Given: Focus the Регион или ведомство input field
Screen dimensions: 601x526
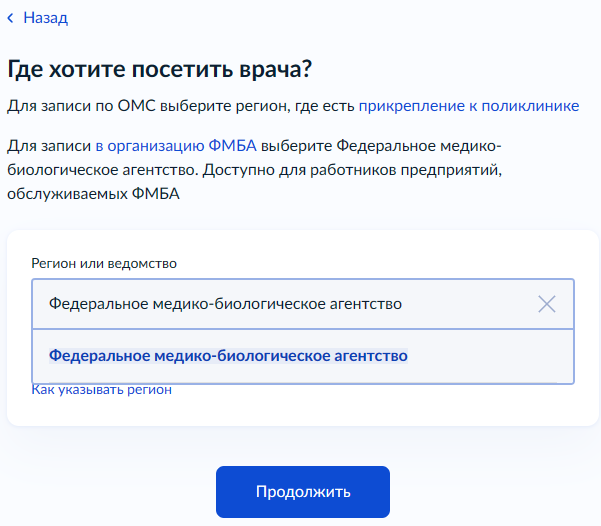Looking at the screenshot, I should [x=303, y=304].
